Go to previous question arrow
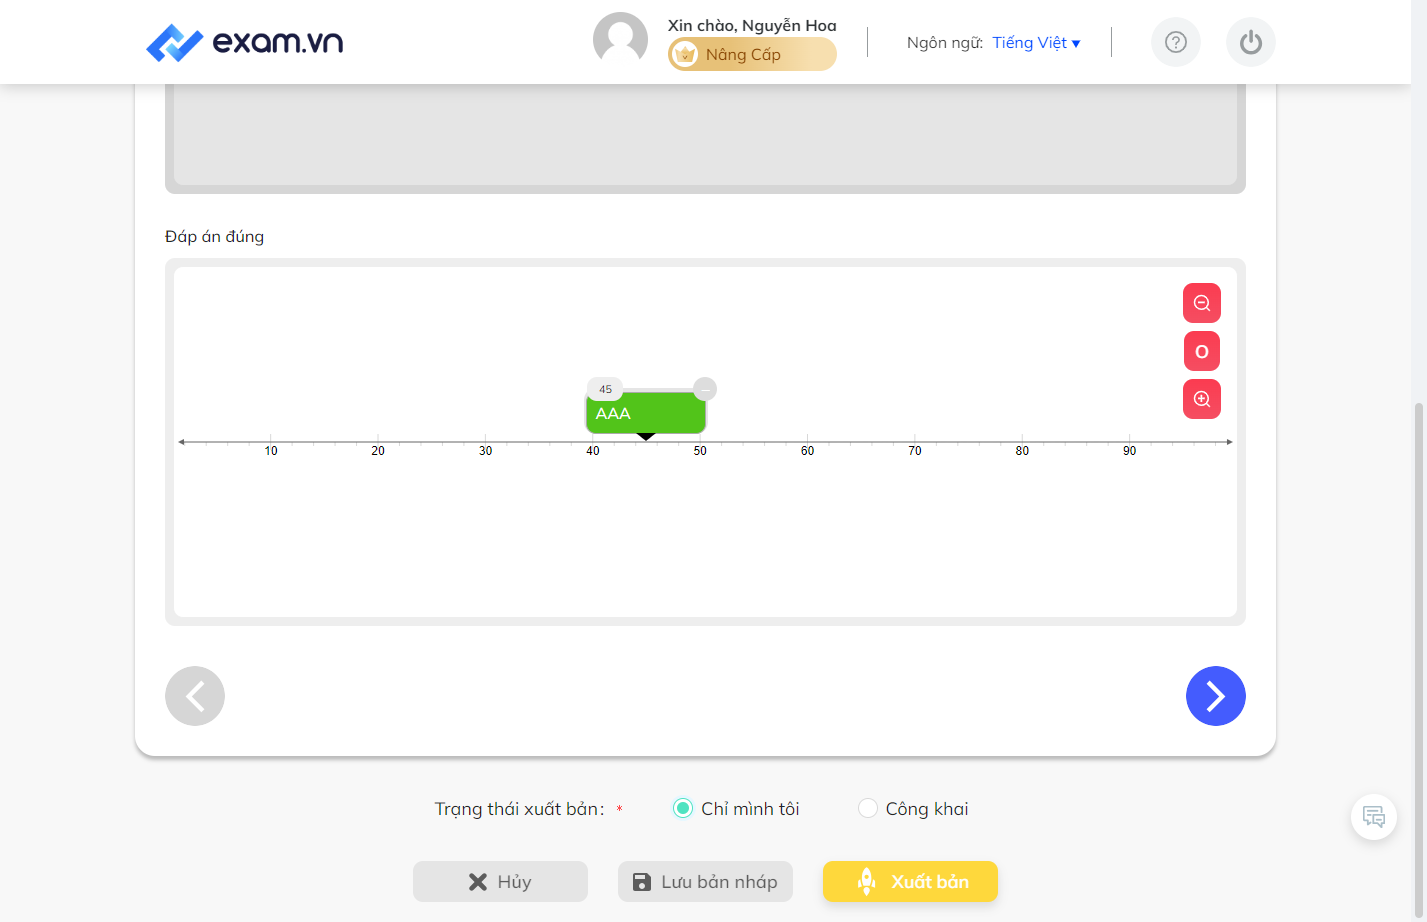The image size is (1427, 922). 195,696
